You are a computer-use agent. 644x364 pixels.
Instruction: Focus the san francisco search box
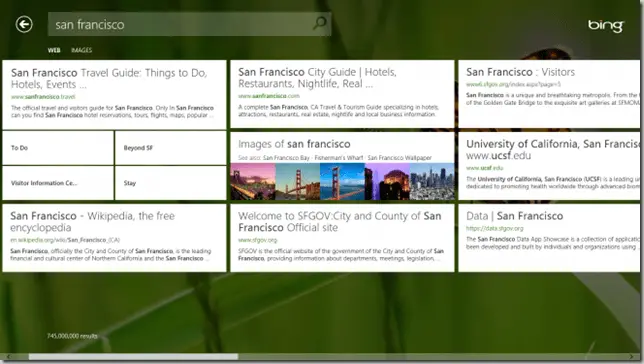(189, 24)
